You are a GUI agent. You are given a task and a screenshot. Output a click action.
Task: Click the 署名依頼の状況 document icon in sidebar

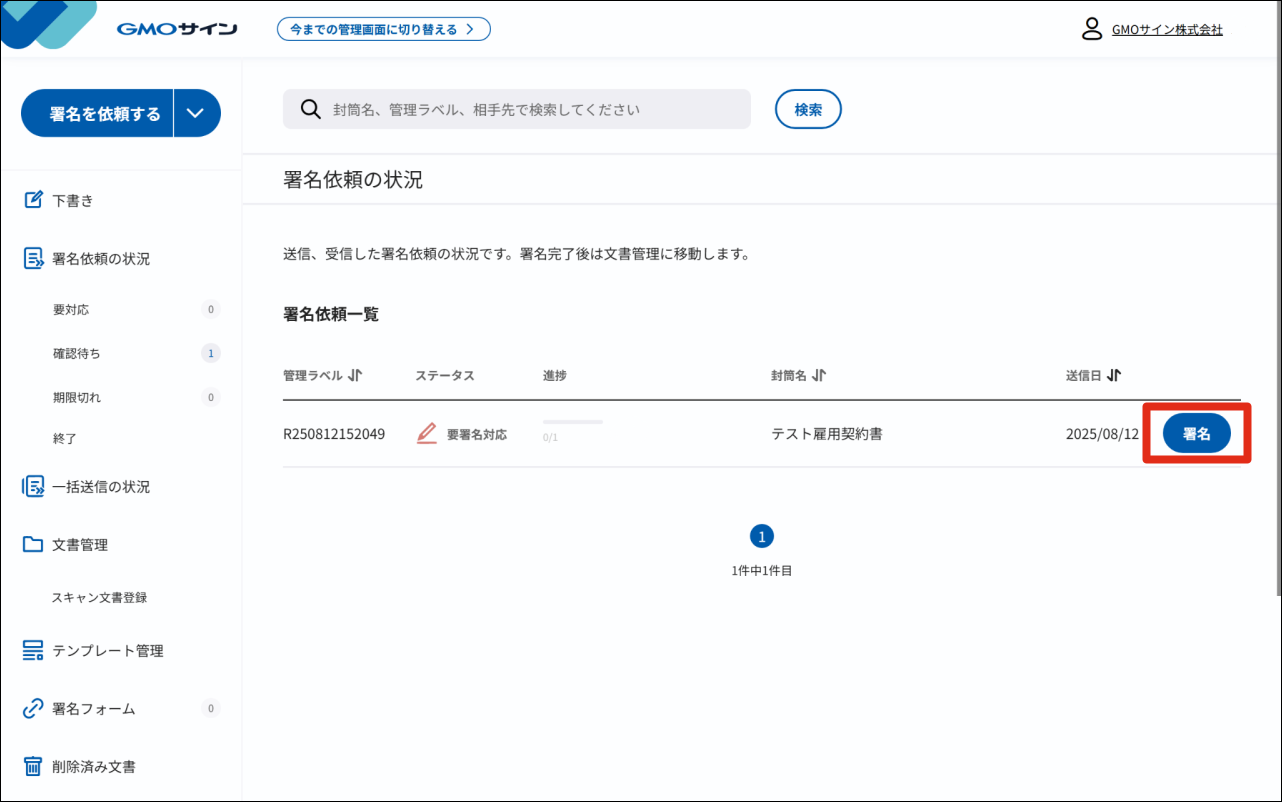(x=33, y=259)
